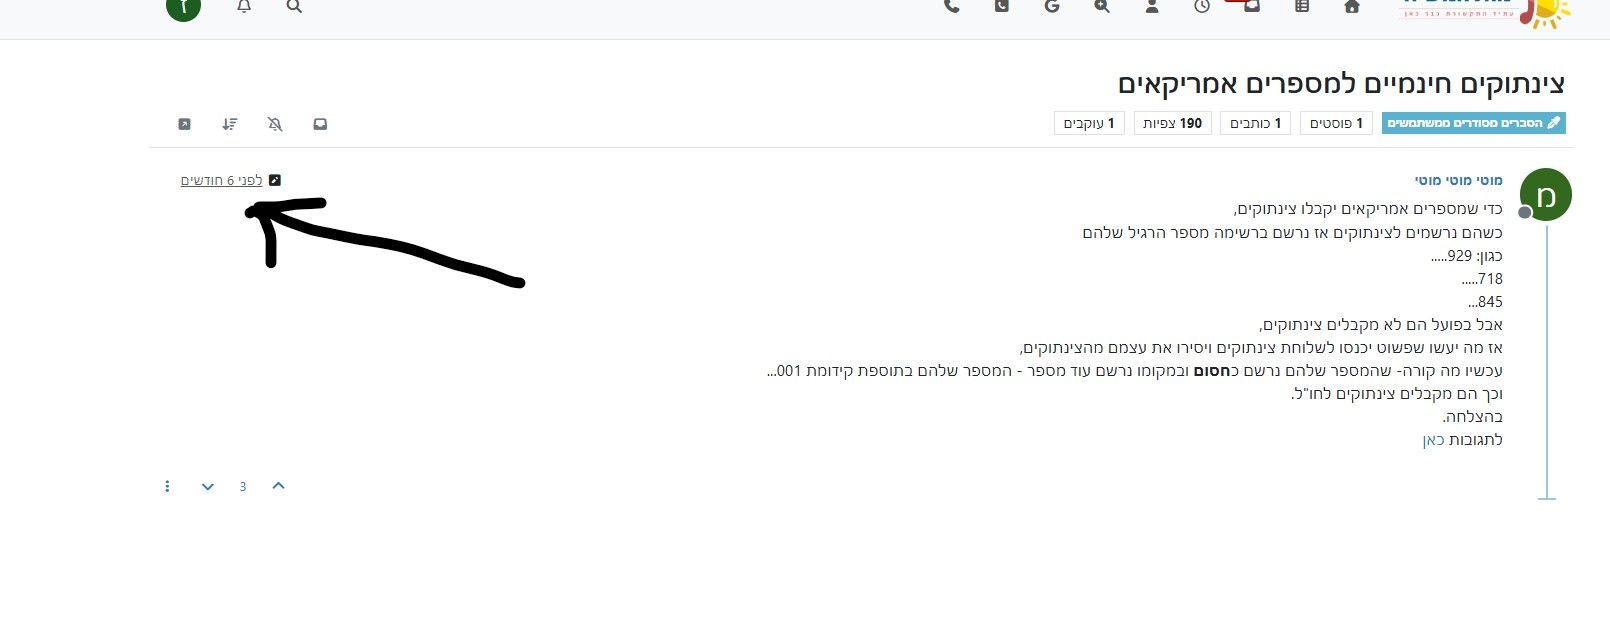
Task: Open the 'כאן' link in the post
Action: point(1434,440)
